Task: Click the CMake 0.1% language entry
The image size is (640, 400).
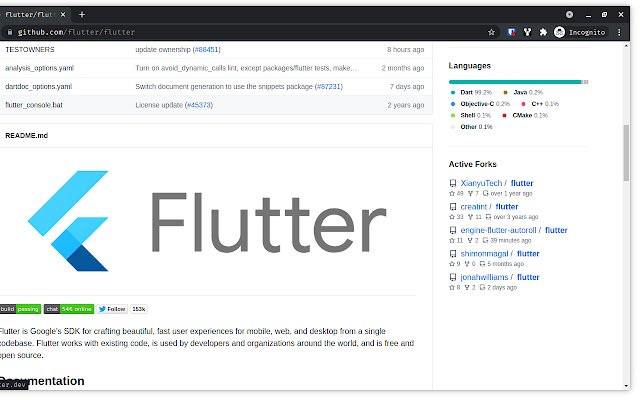Action: 525,115
